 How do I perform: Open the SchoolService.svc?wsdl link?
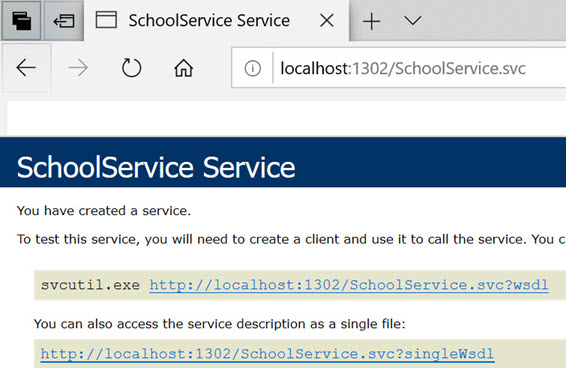point(349,285)
